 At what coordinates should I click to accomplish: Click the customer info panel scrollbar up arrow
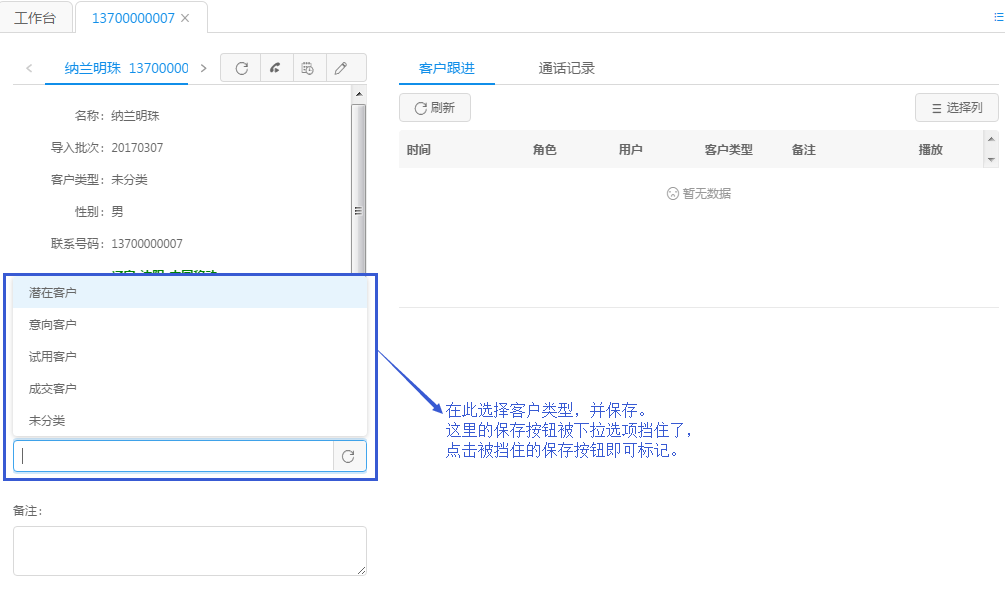pos(358,94)
